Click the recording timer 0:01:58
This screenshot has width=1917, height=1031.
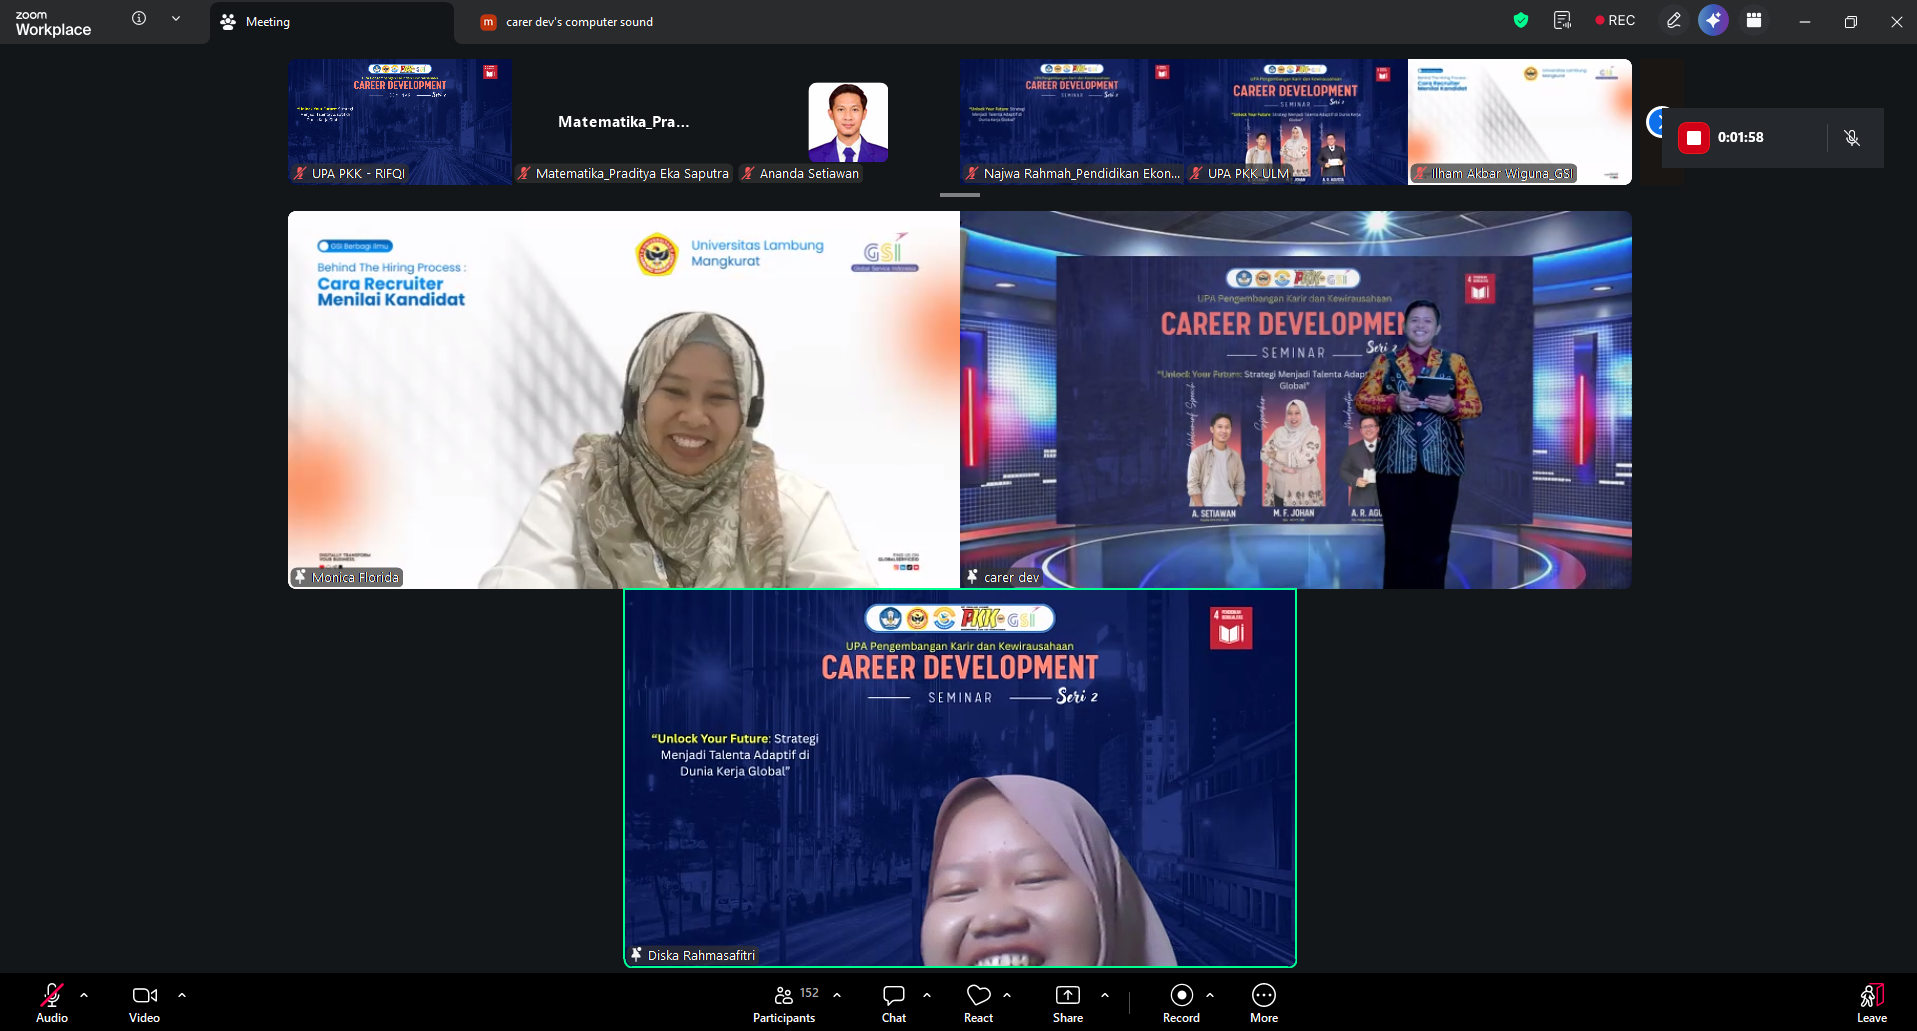1741,137
